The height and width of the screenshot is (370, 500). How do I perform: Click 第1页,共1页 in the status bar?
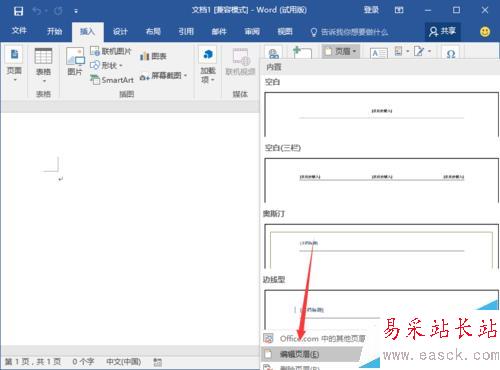tap(33, 362)
